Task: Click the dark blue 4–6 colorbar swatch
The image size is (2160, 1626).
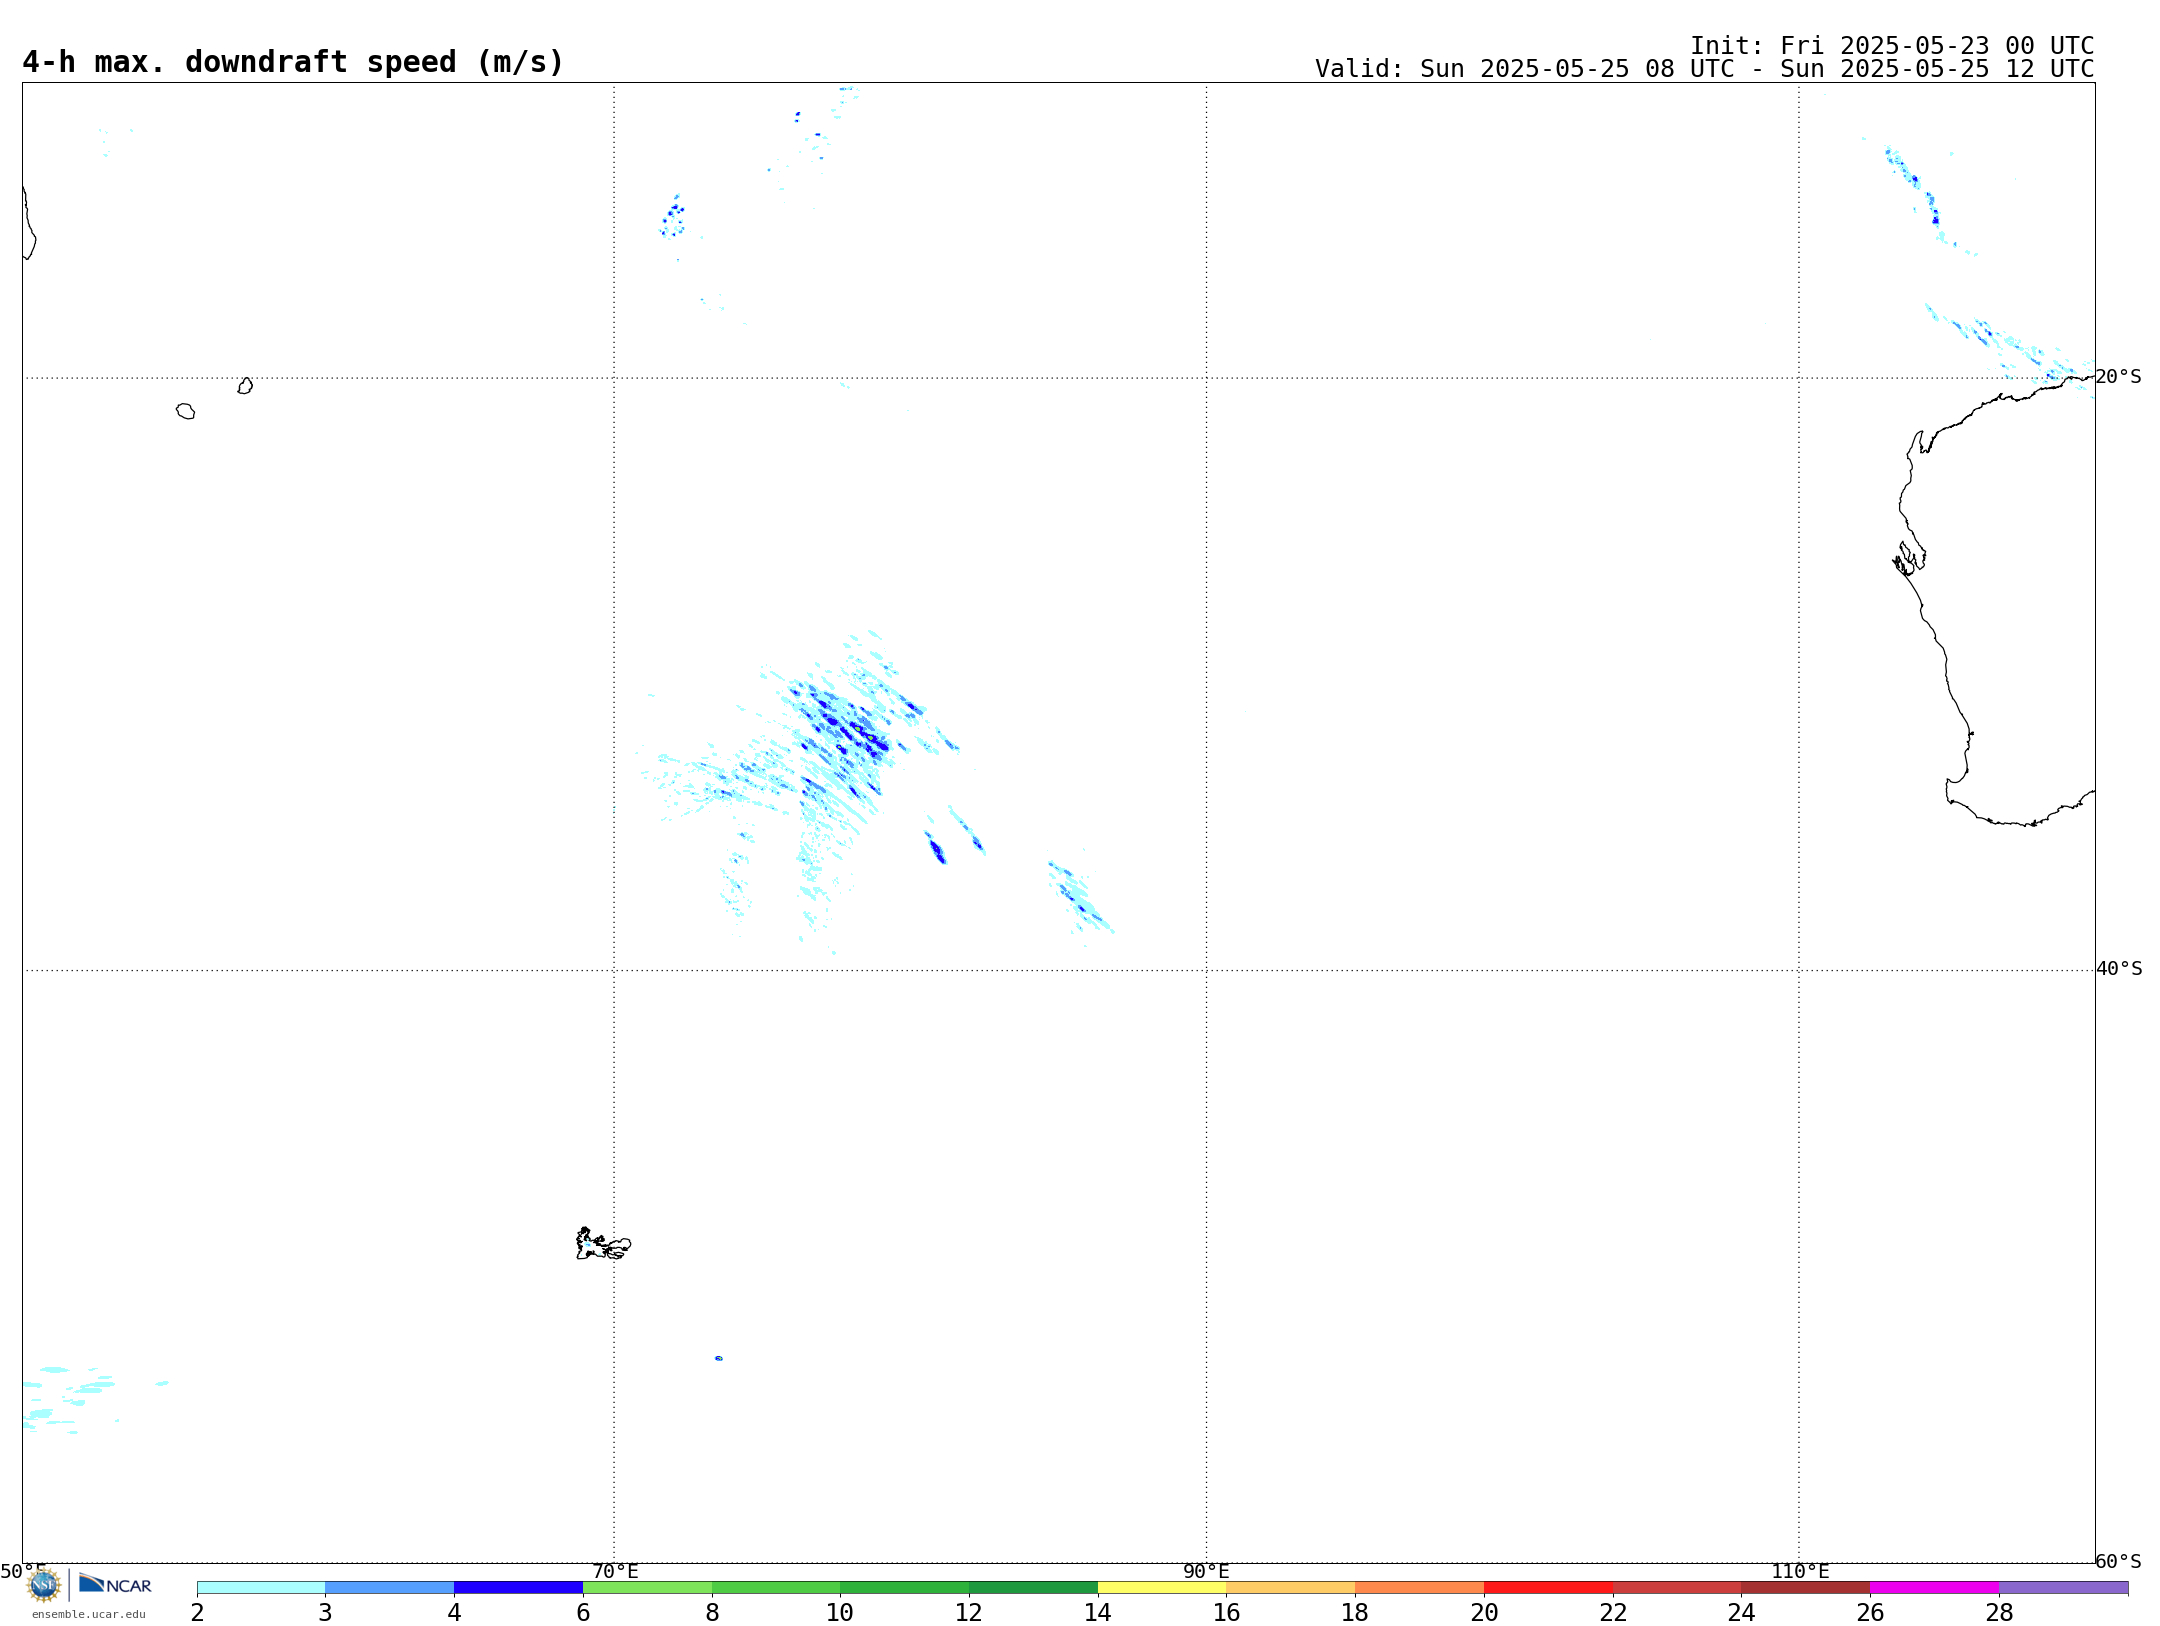Action: [518, 1587]
